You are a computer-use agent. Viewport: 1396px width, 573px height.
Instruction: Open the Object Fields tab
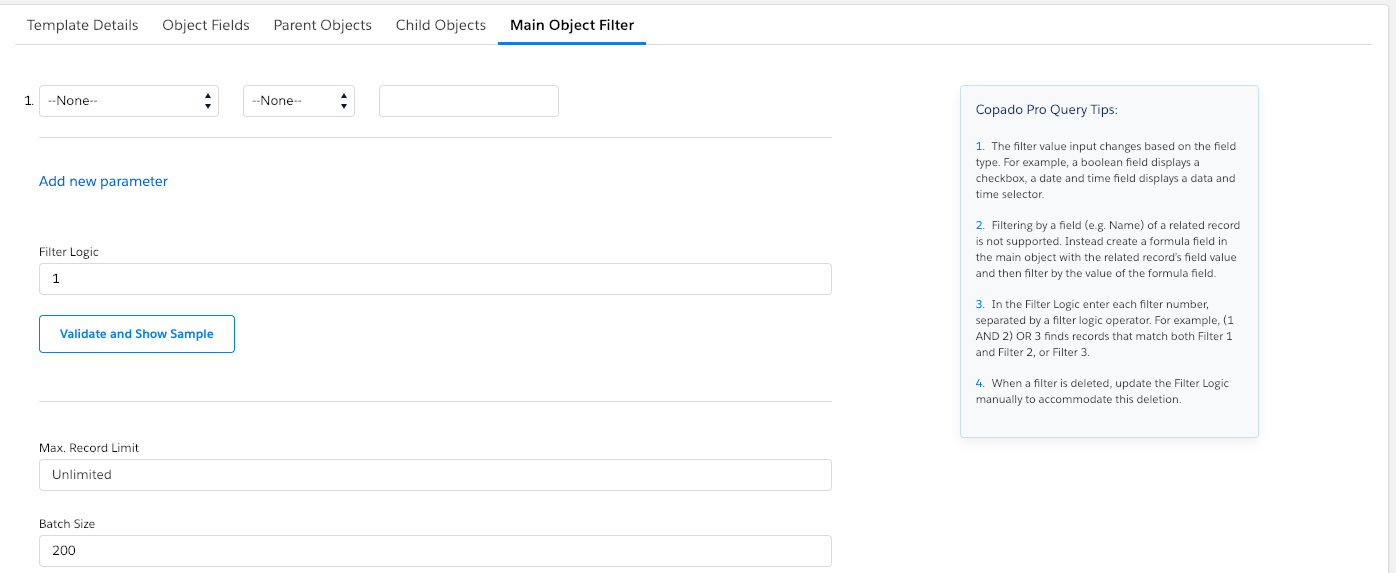[x=206, y=25]
